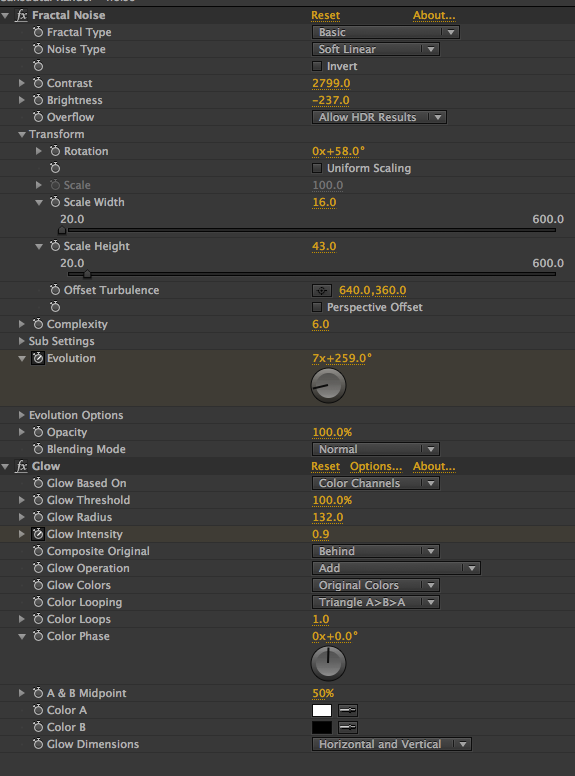Click the Glow Operation stopwatch icon
This screenshot has height=776, width=575.
click(38, 568)
